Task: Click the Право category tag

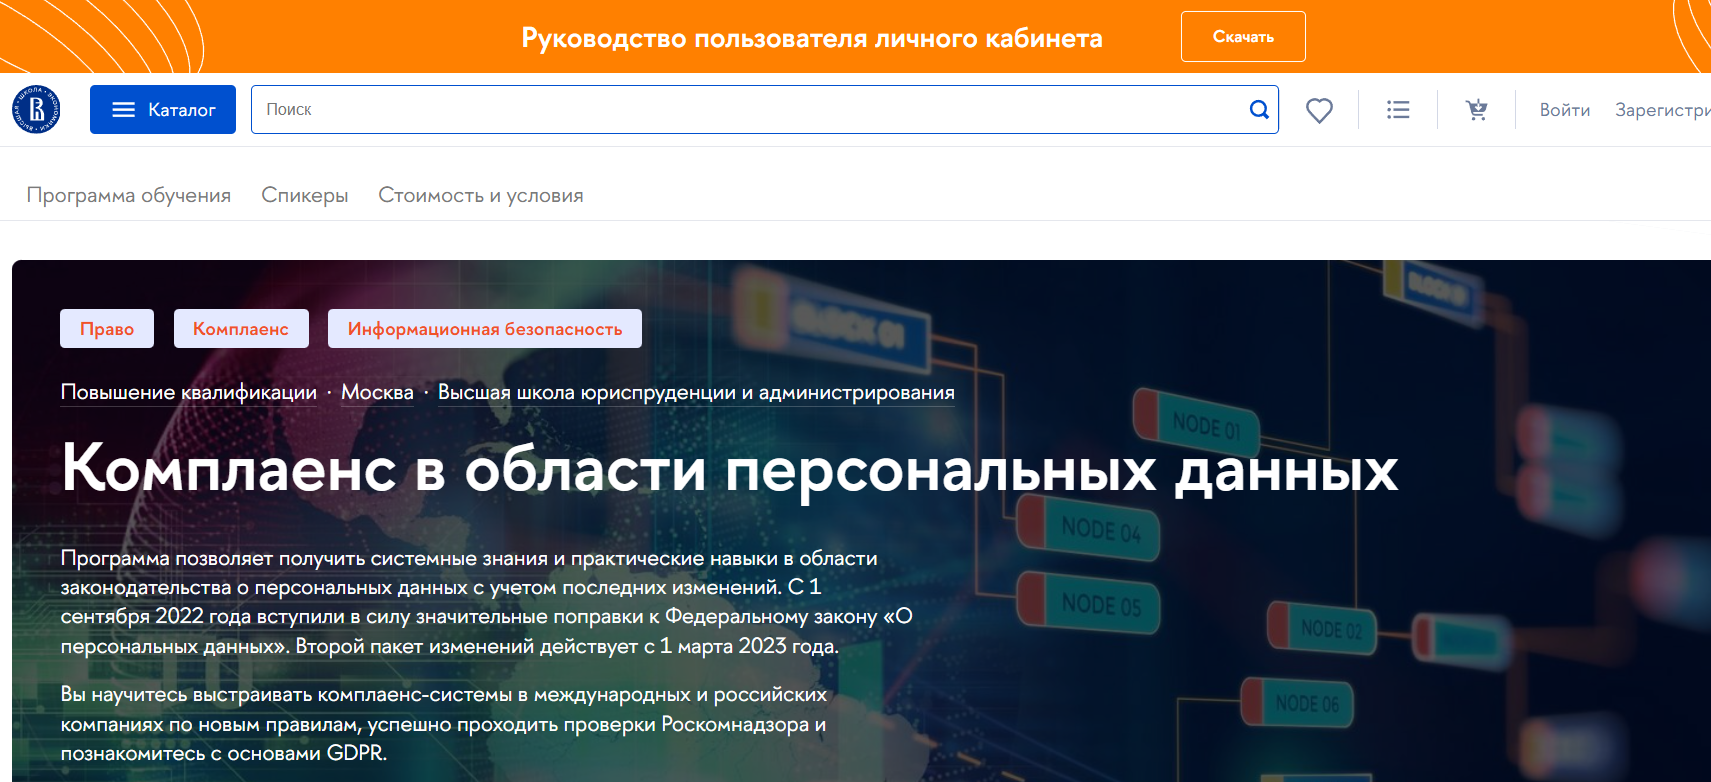Action: (x=107, y=329)
